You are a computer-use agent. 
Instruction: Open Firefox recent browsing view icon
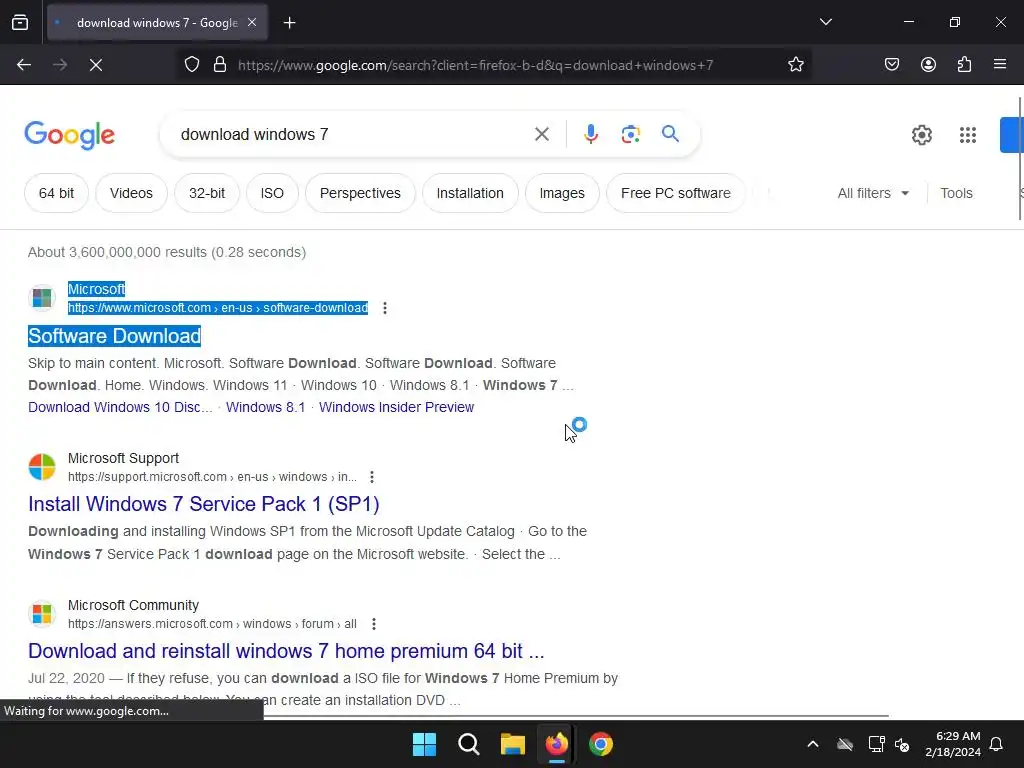pos(20,22)
